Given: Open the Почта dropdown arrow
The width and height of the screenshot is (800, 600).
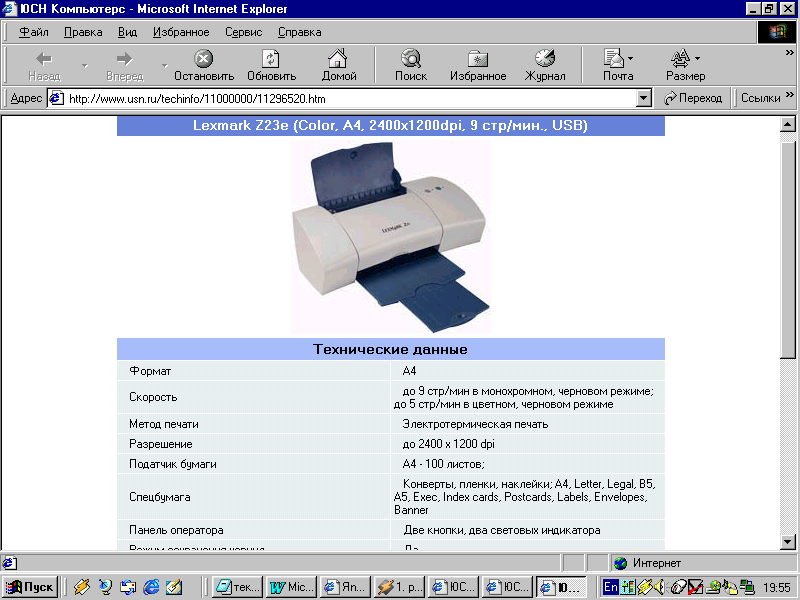Looking at the screenshot, I should (x=631, y=58).
